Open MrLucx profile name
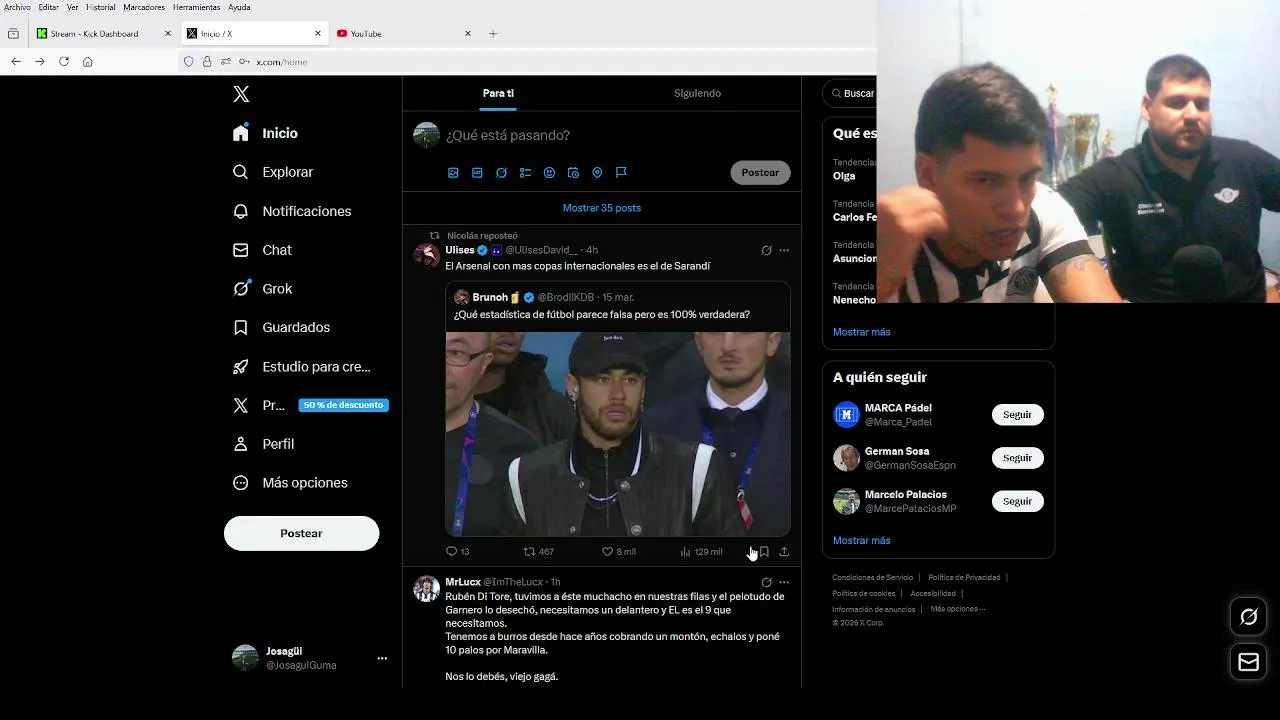This screenshot has height=720, width=1280. coord(463,582)
